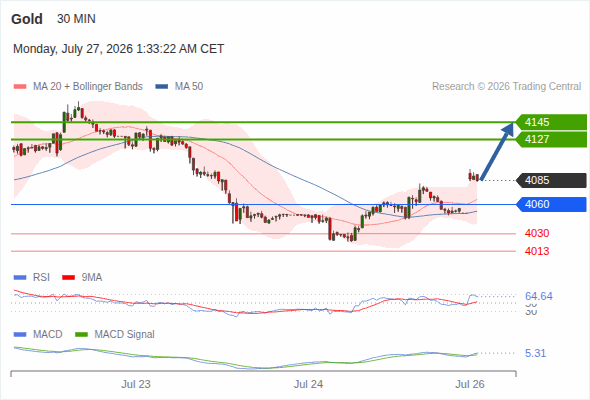Screen dimensions: 590x400
Task: Click the MACD value 5.31
Action: pyautogui.click(x=535, y=353)
